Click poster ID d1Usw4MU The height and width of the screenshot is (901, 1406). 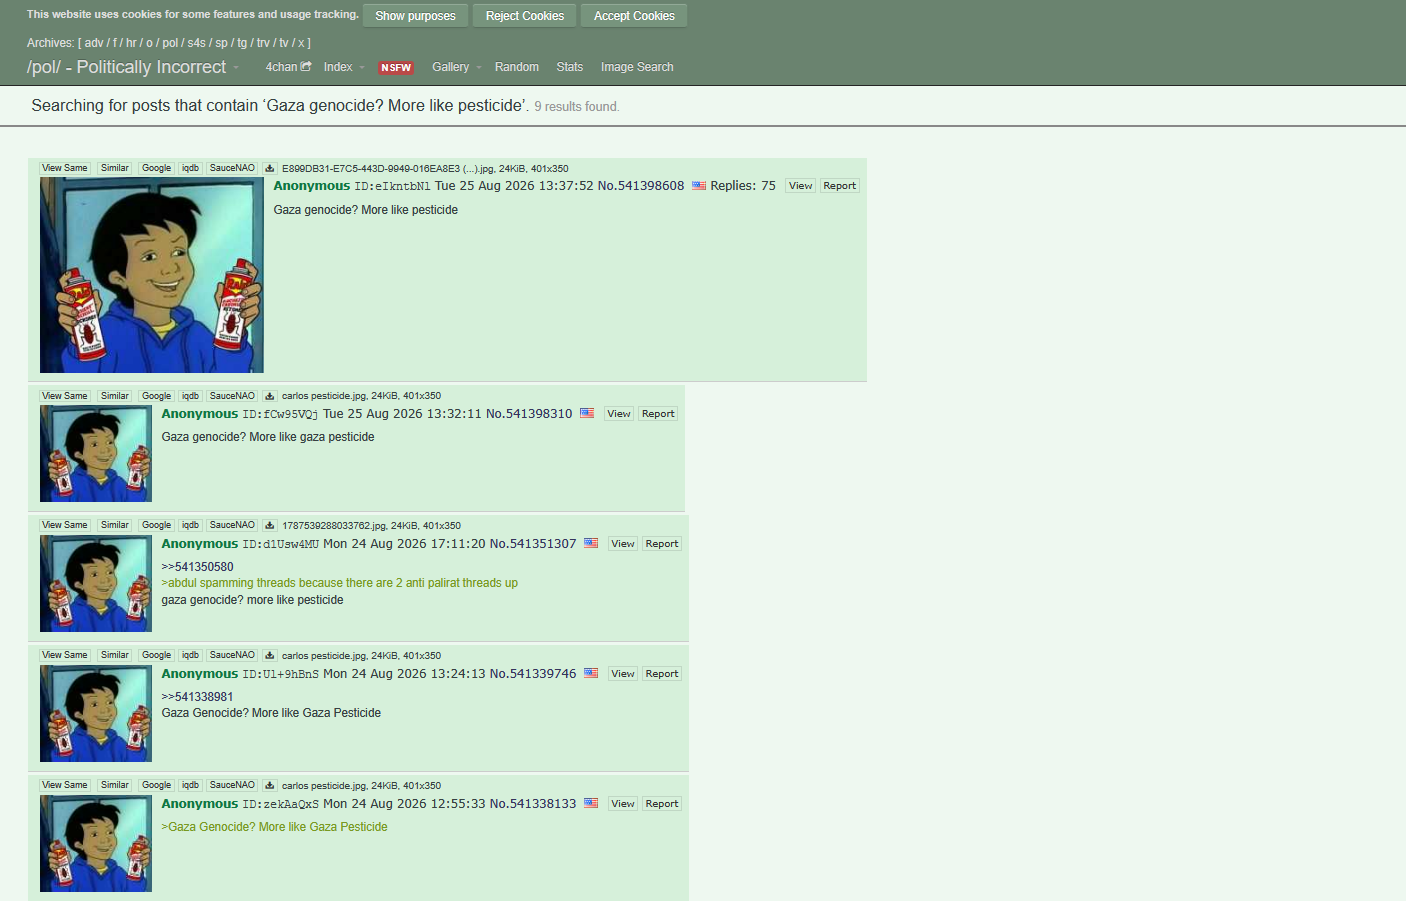pyautogui.click(x=280, y=544)
